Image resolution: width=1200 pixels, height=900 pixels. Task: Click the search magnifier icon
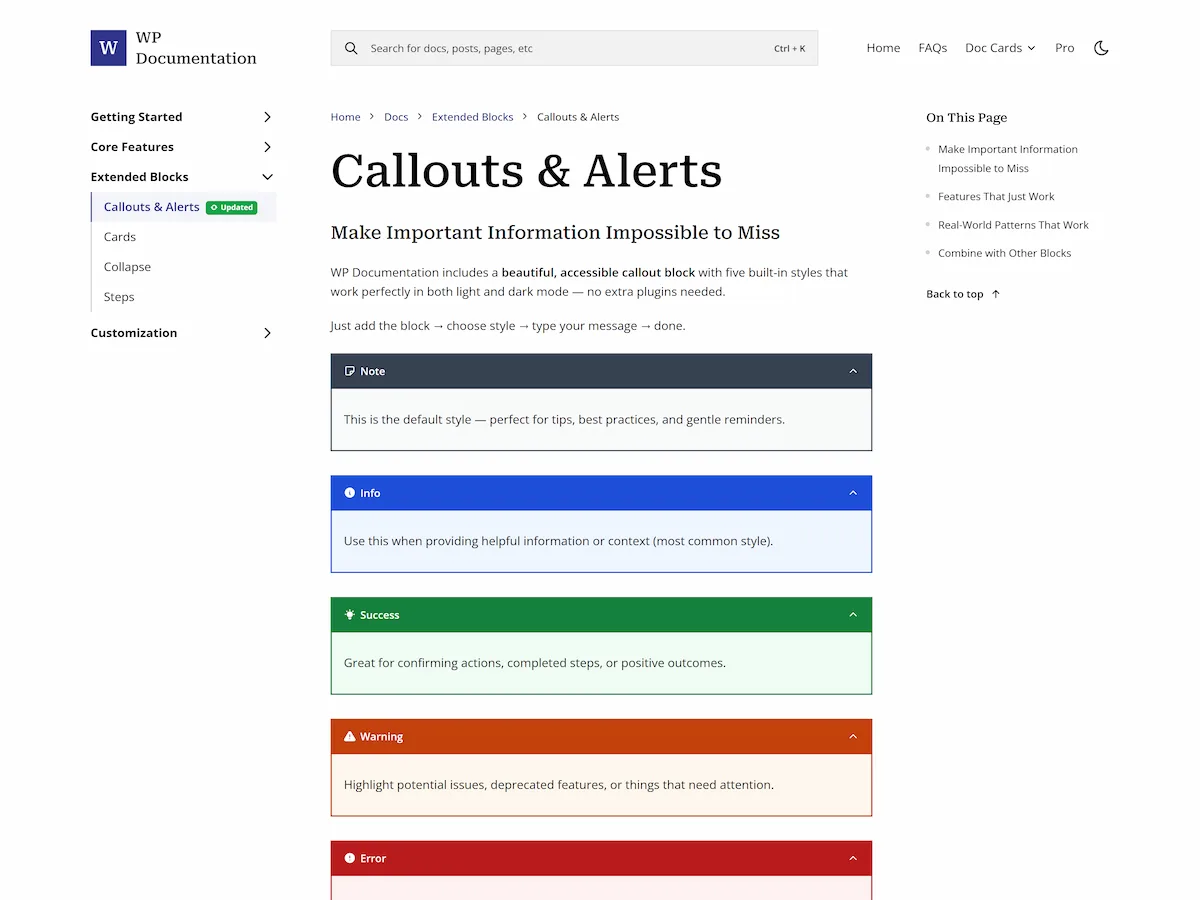(351, 48)
